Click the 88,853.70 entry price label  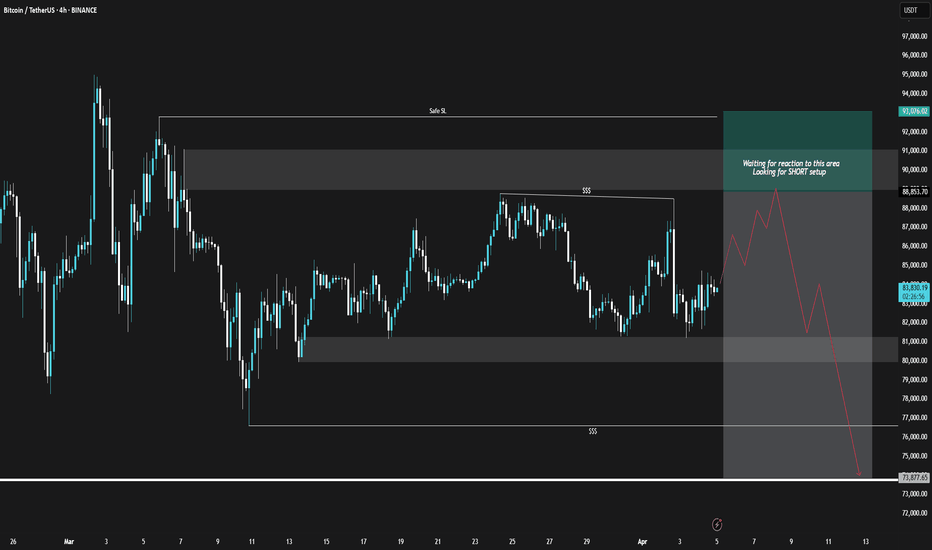(x=914, y=191)
